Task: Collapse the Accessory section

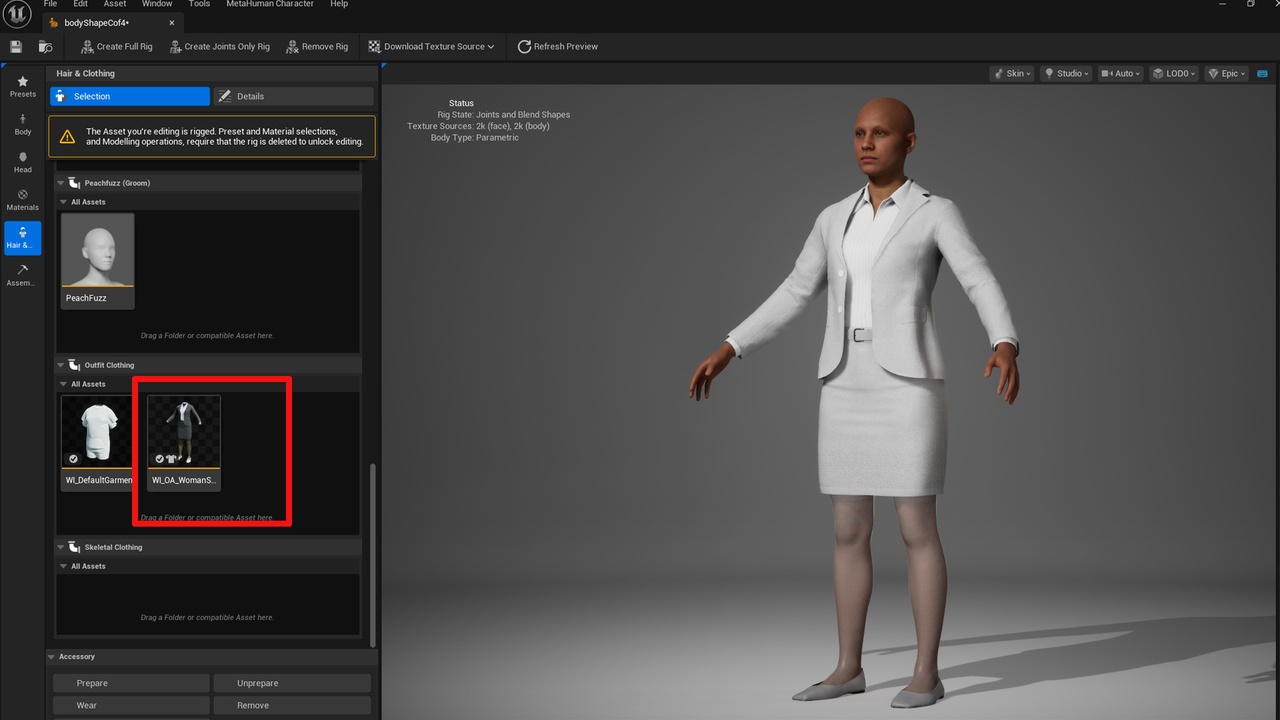Action: tap(51, 657)
